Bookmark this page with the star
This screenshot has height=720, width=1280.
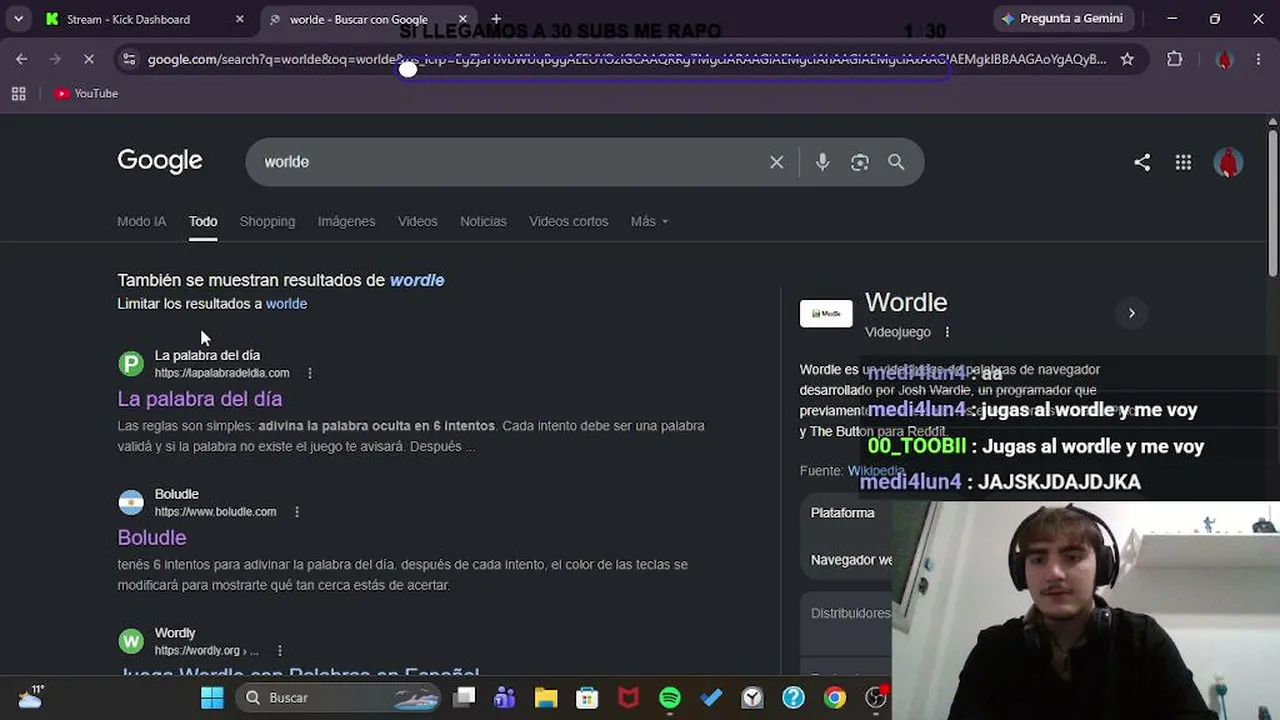tap(1127, 59)
